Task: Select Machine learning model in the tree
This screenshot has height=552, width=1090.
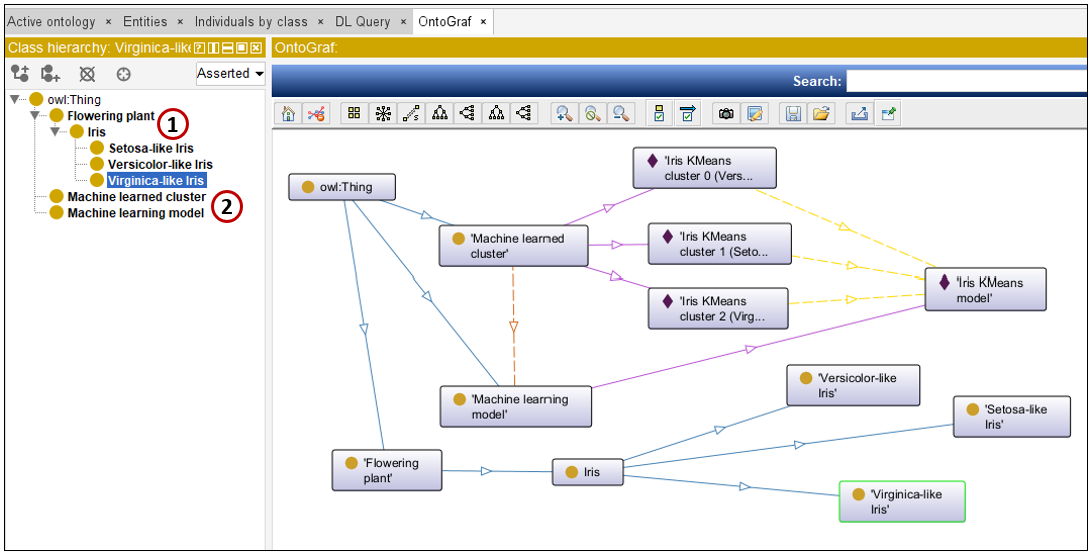Action: [136, 213]
